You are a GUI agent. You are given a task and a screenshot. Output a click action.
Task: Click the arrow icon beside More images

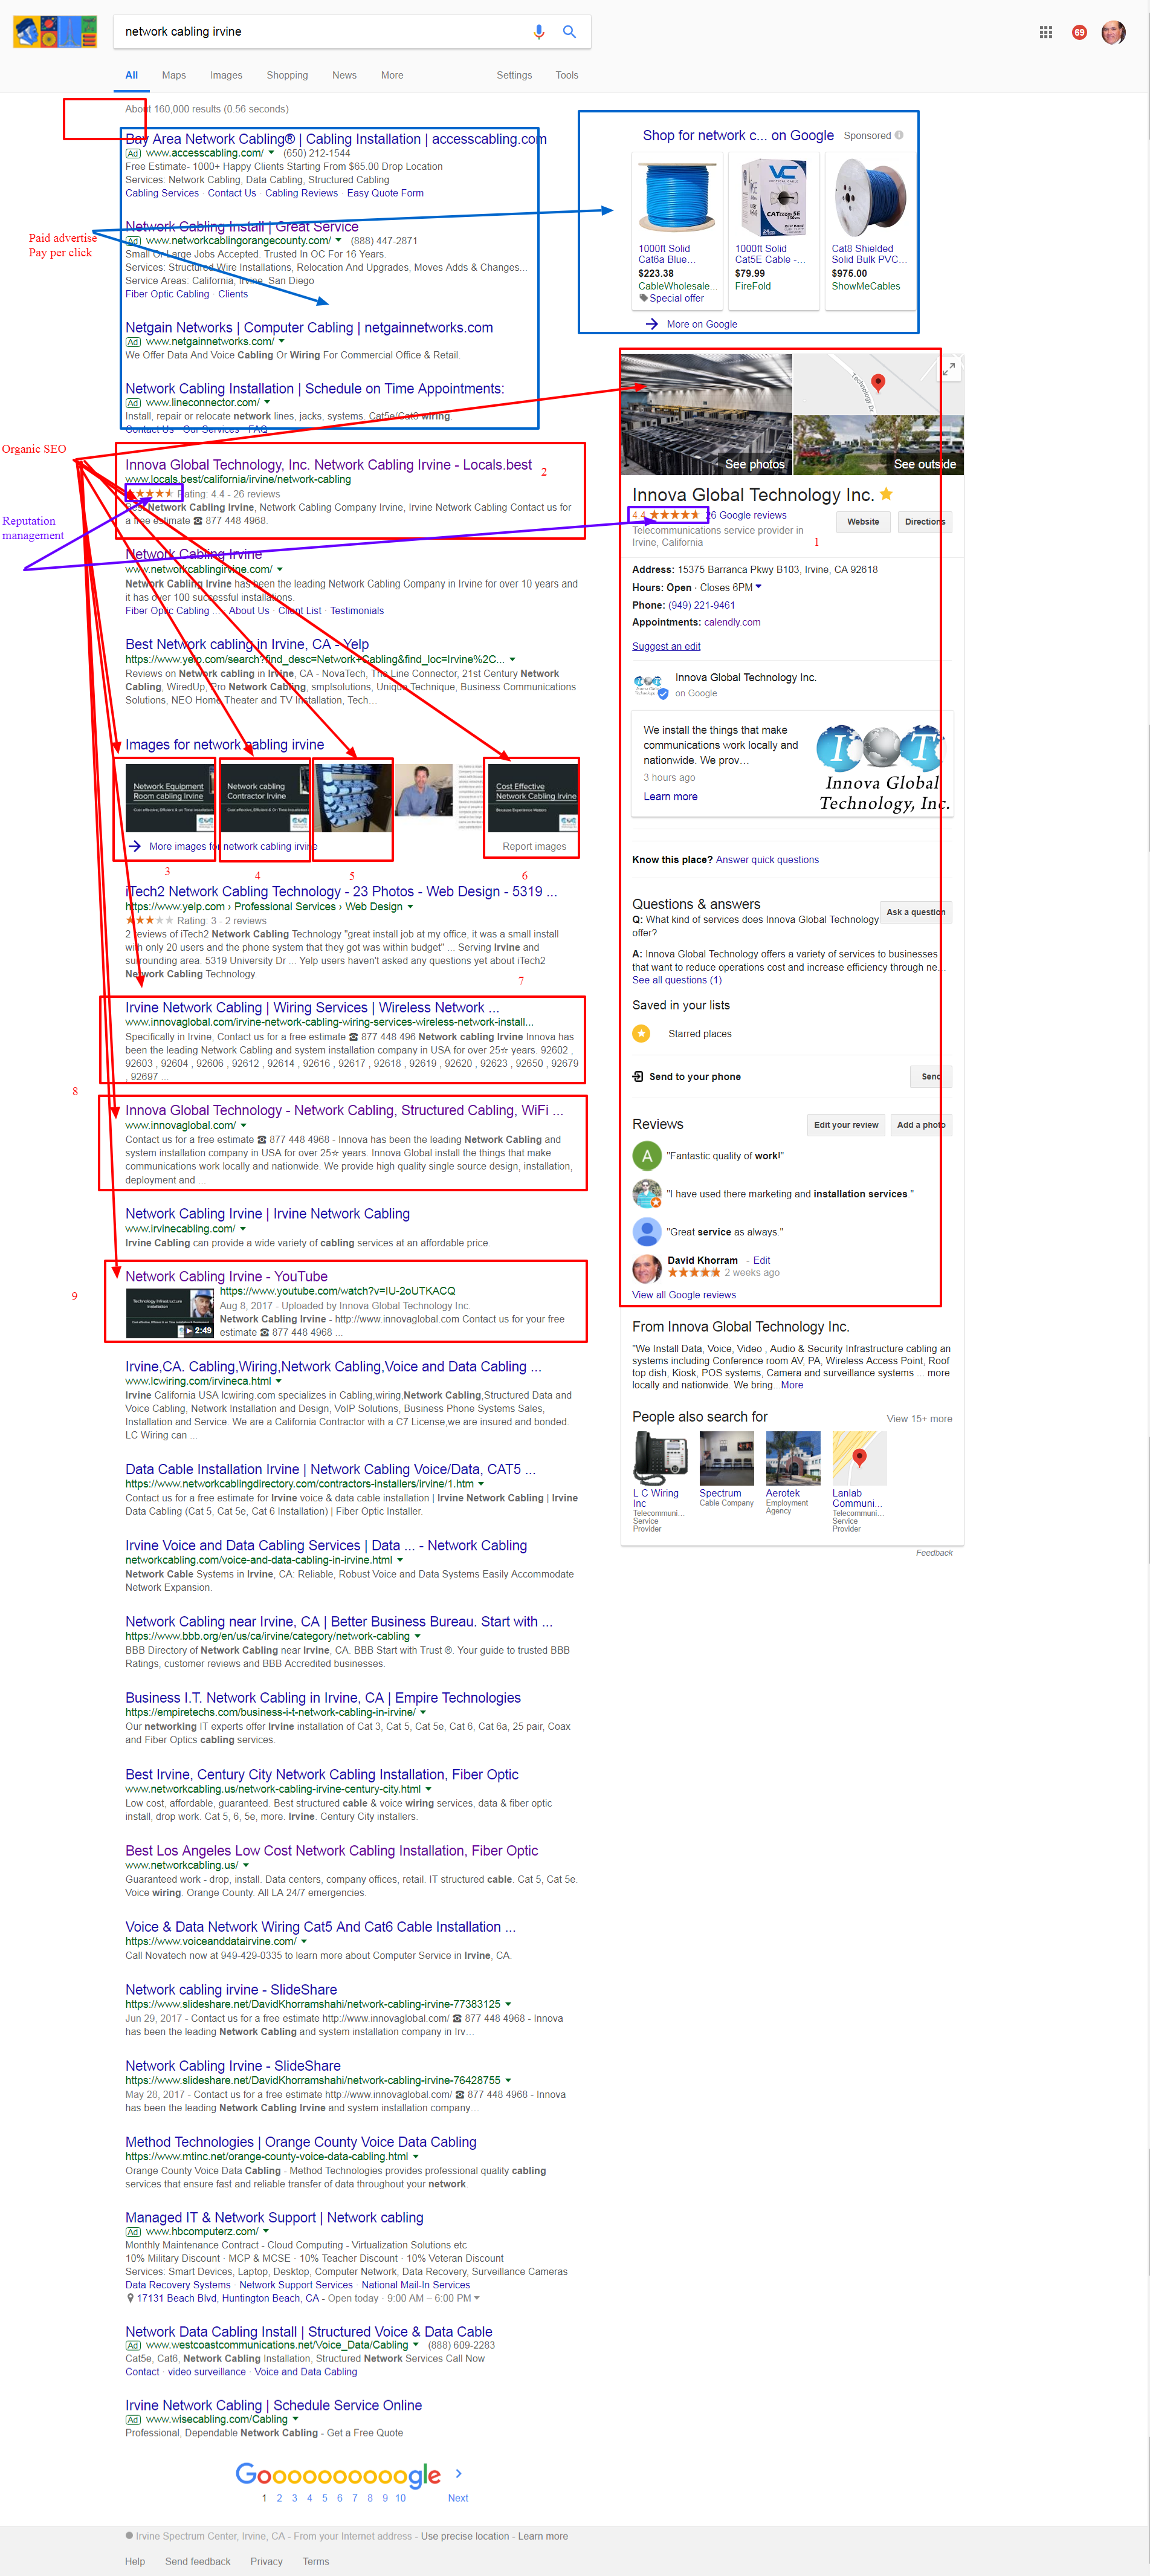point(134,846)
